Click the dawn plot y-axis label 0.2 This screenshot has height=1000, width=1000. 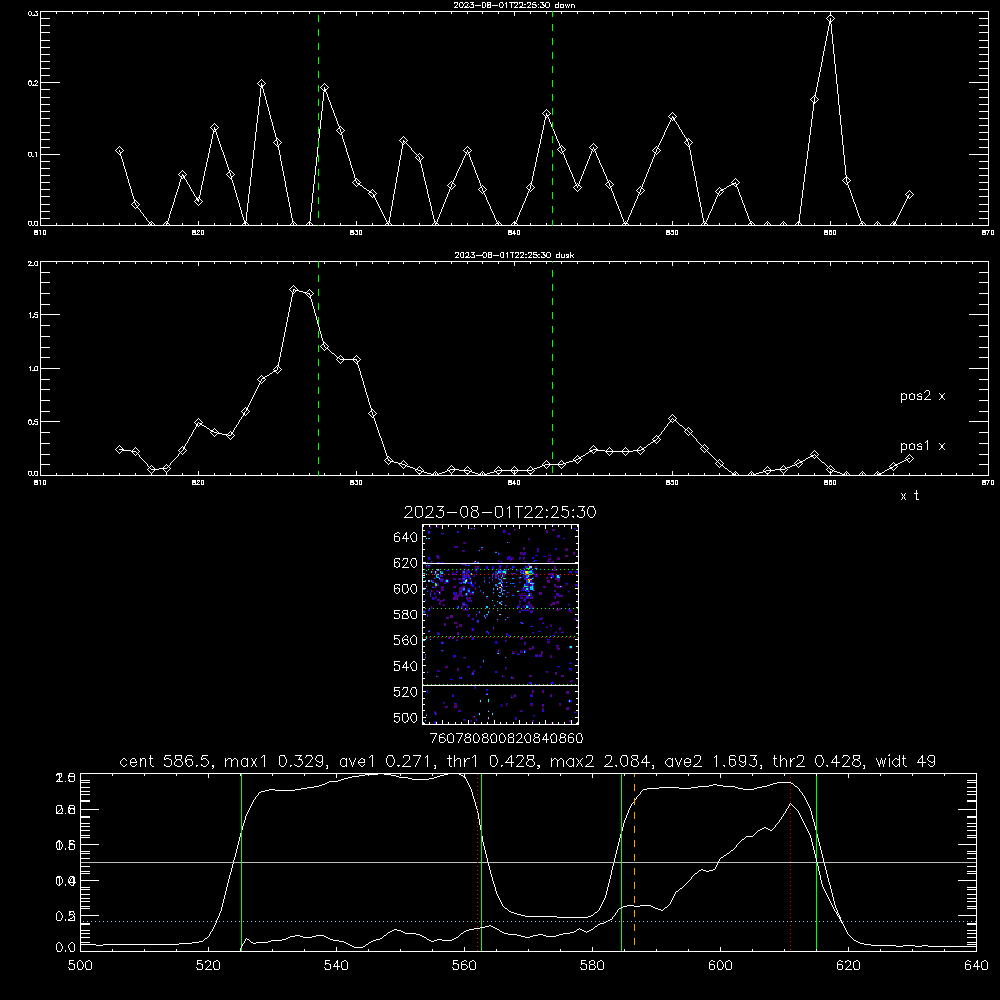point(33,83)
